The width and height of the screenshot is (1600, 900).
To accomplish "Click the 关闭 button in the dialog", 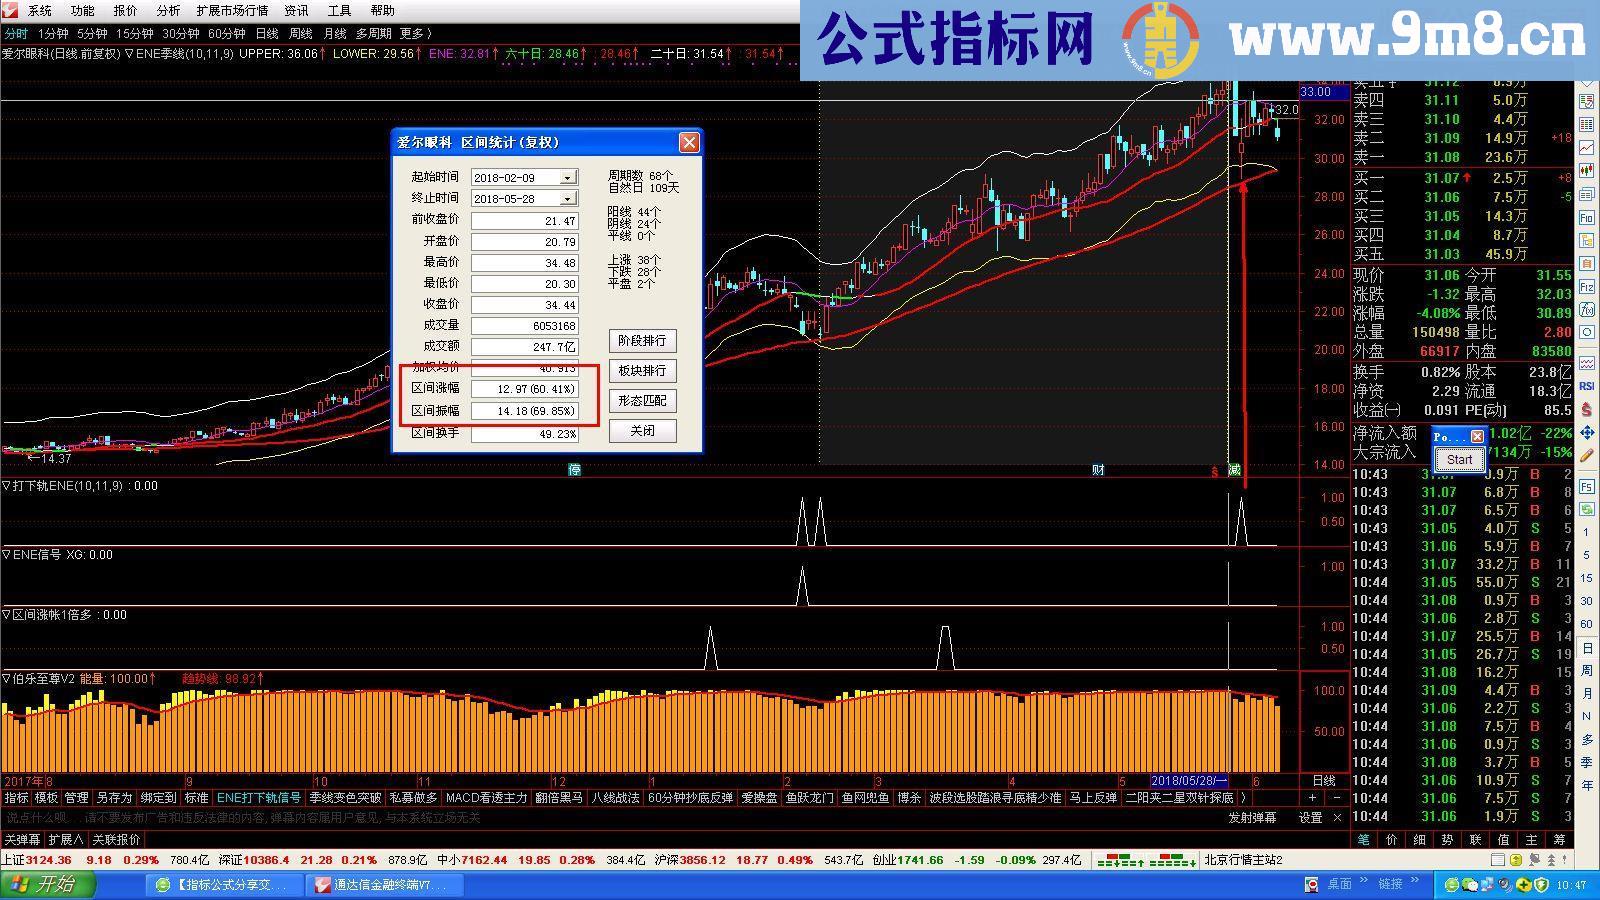I will 642,431.
